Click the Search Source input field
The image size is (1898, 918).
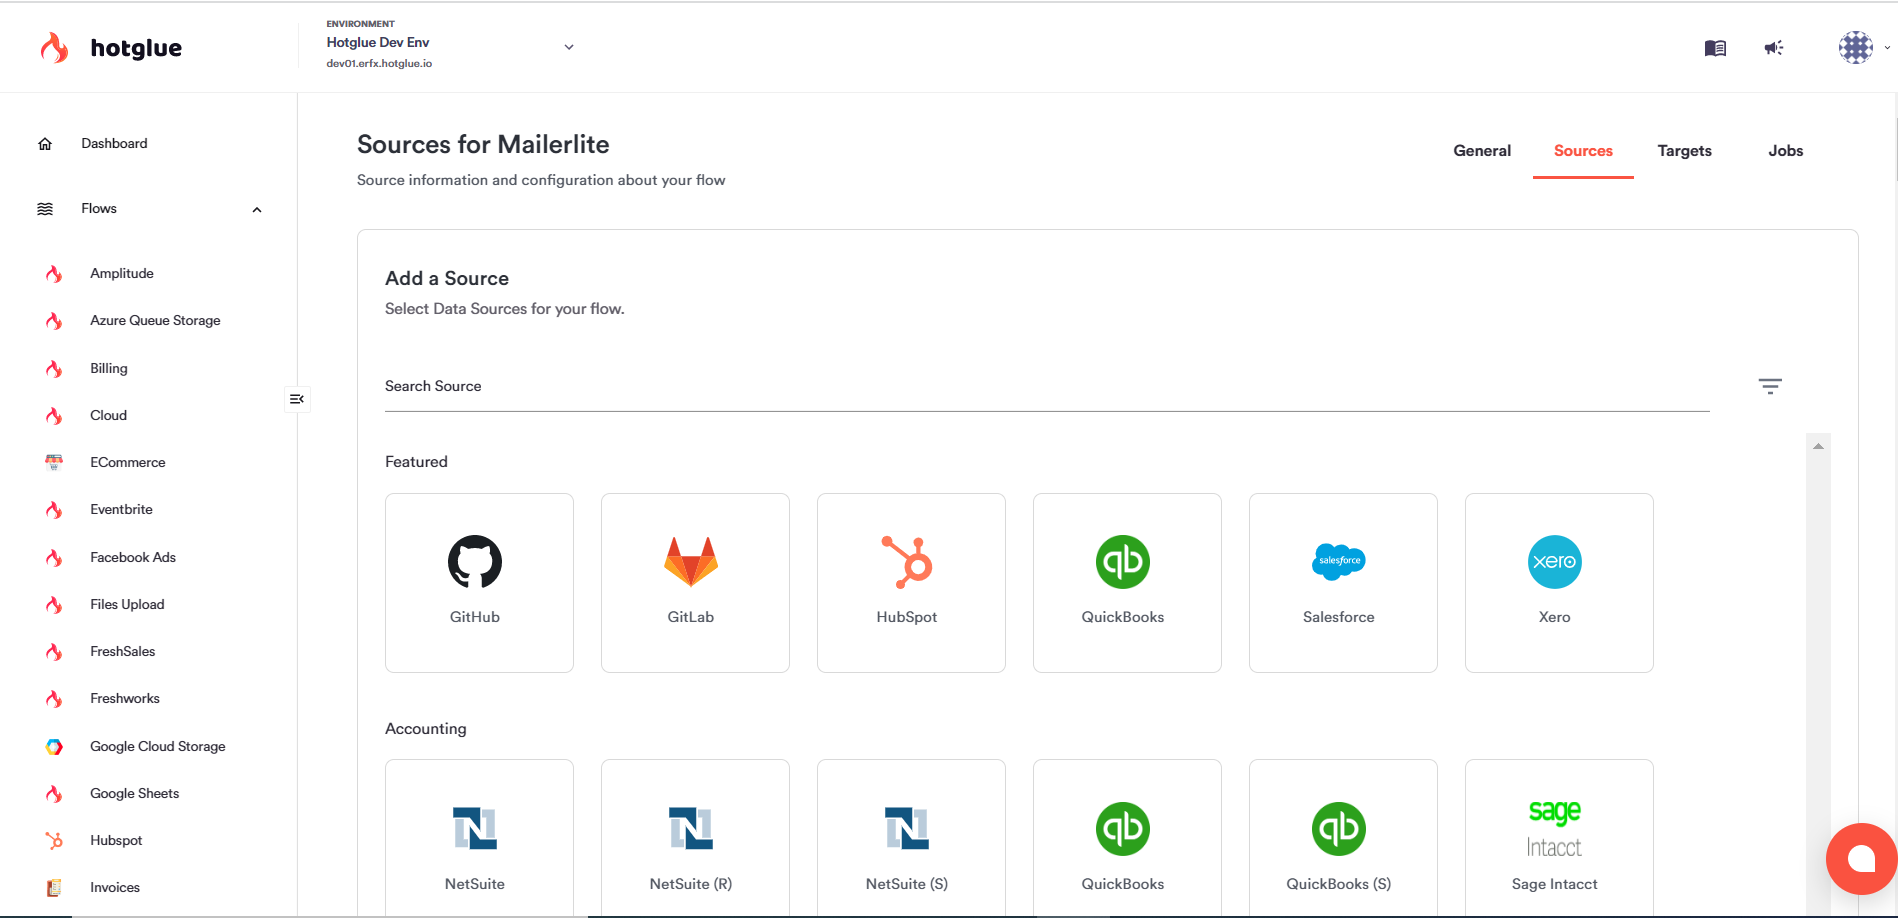click(1047, 386)
